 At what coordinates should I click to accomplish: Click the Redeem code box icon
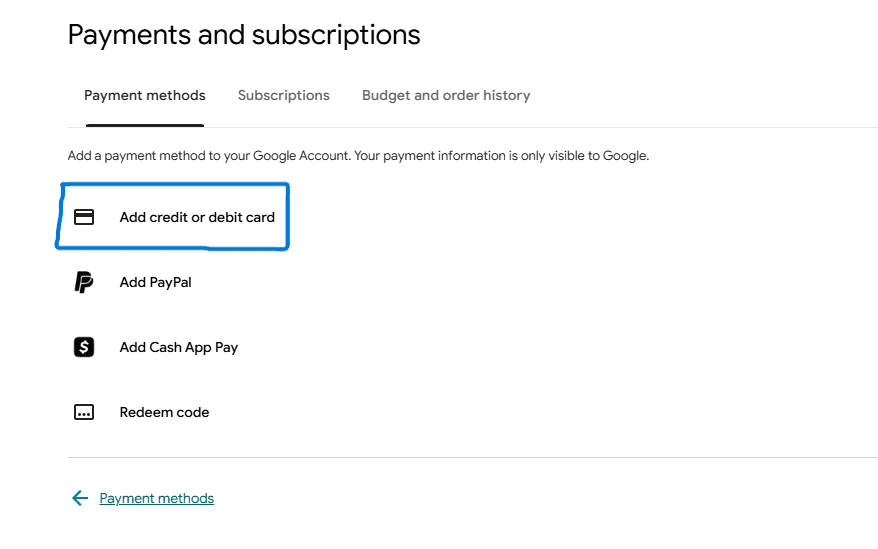[84, 412]
